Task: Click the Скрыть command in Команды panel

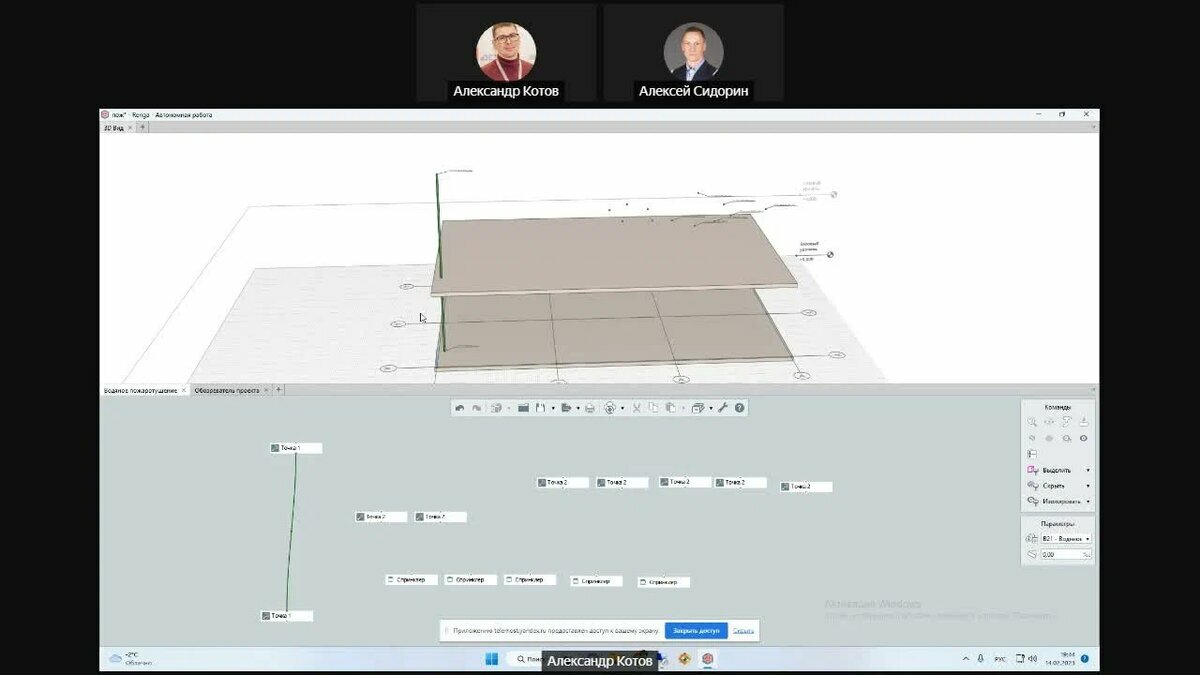Action: pyautogui.click(x=1054, y=486)
